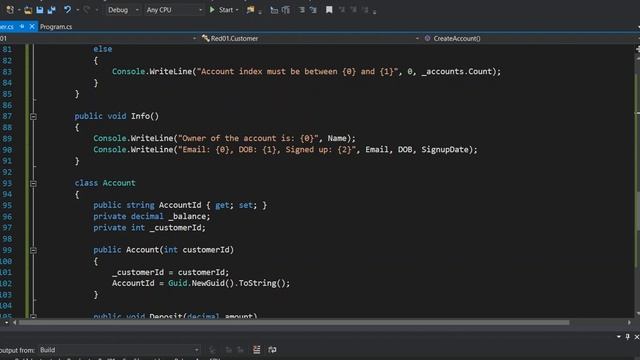Click Guid.NewGuid() on line 102

point(201,283)
